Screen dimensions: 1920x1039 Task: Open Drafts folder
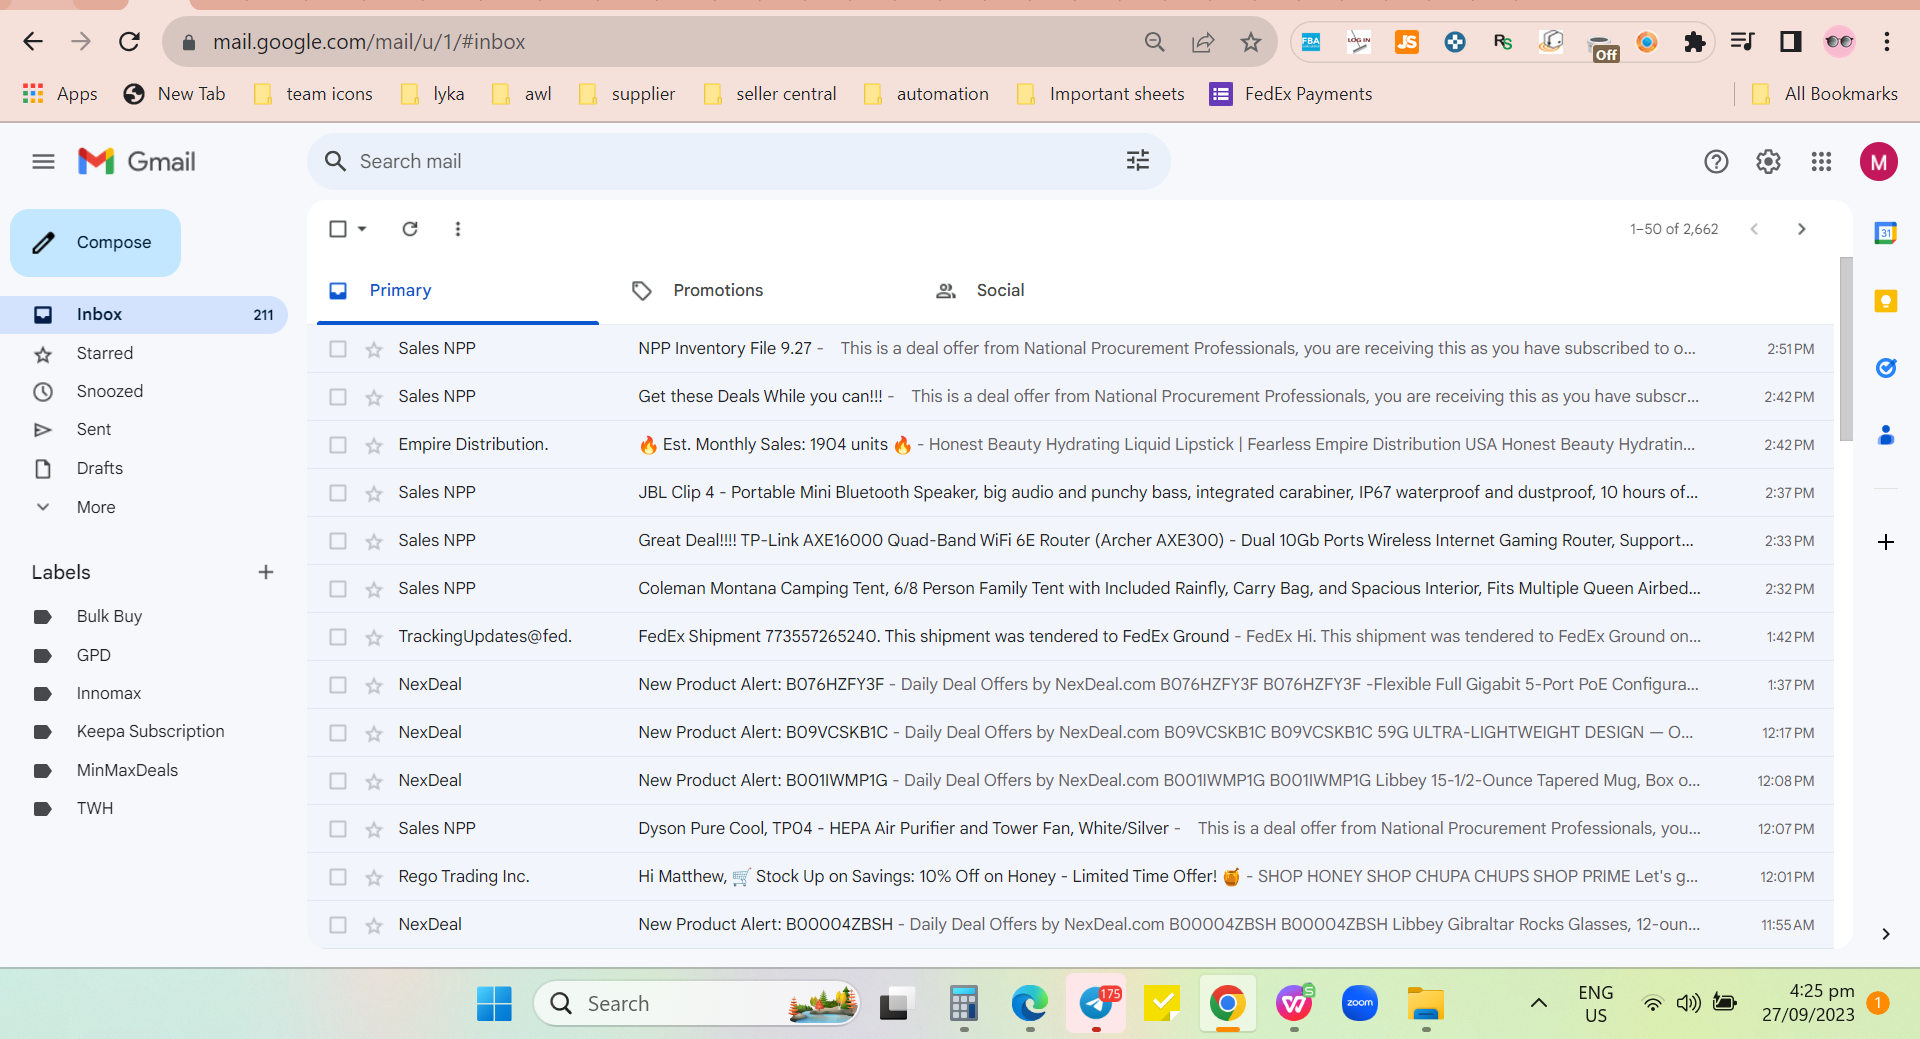(100, 468)
